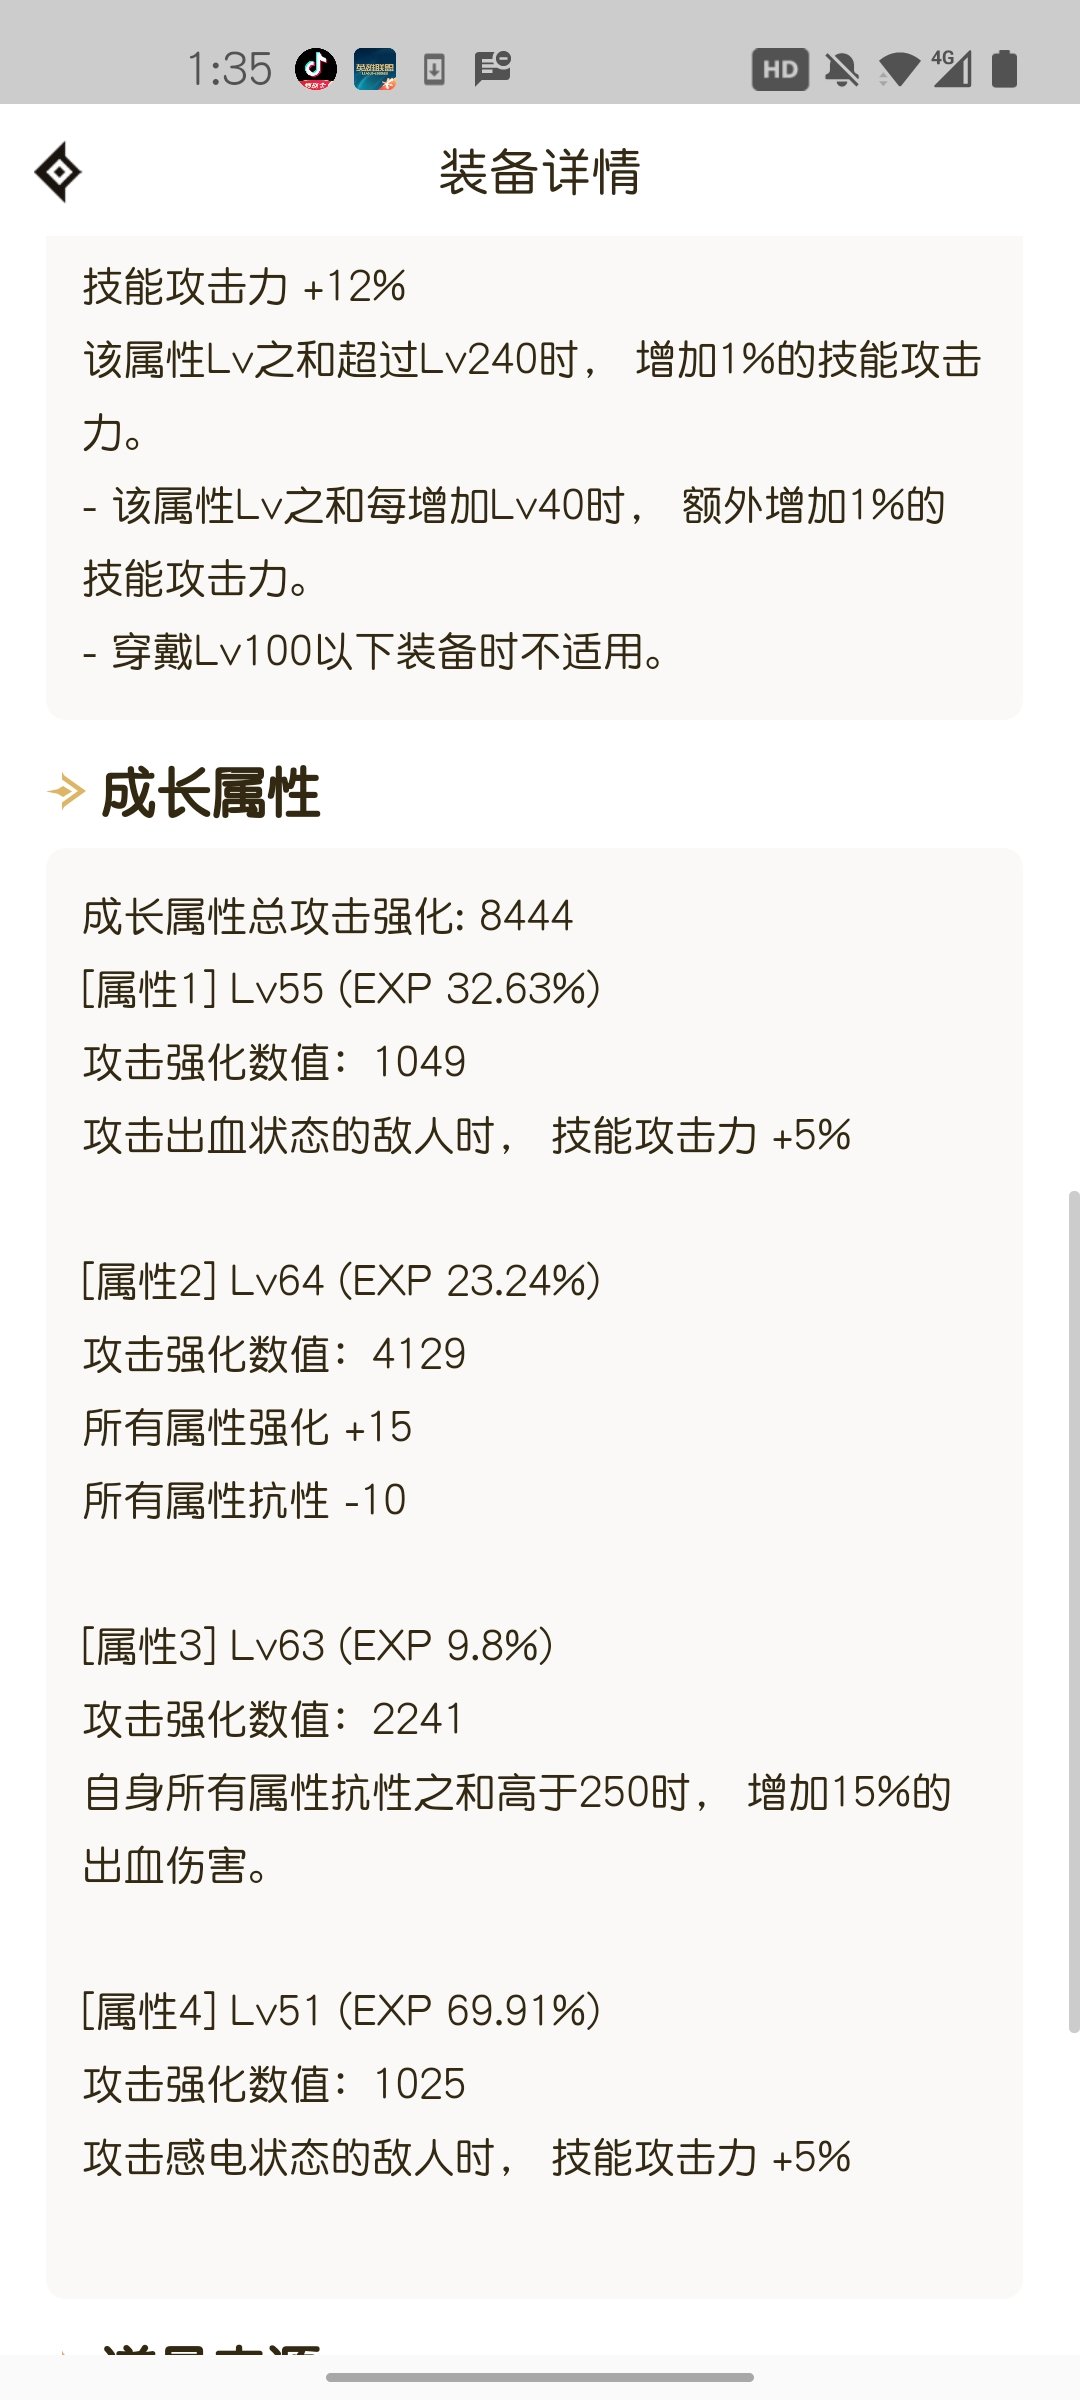Open the message notification icon
The image size is (1080, 2400).
click(492, 69)
